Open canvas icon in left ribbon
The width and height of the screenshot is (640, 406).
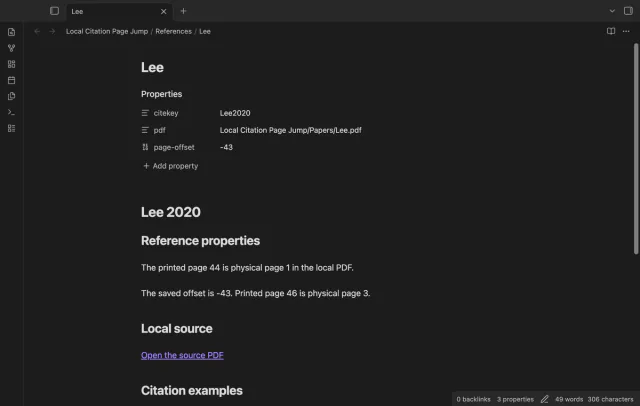[x=11, y=64]
